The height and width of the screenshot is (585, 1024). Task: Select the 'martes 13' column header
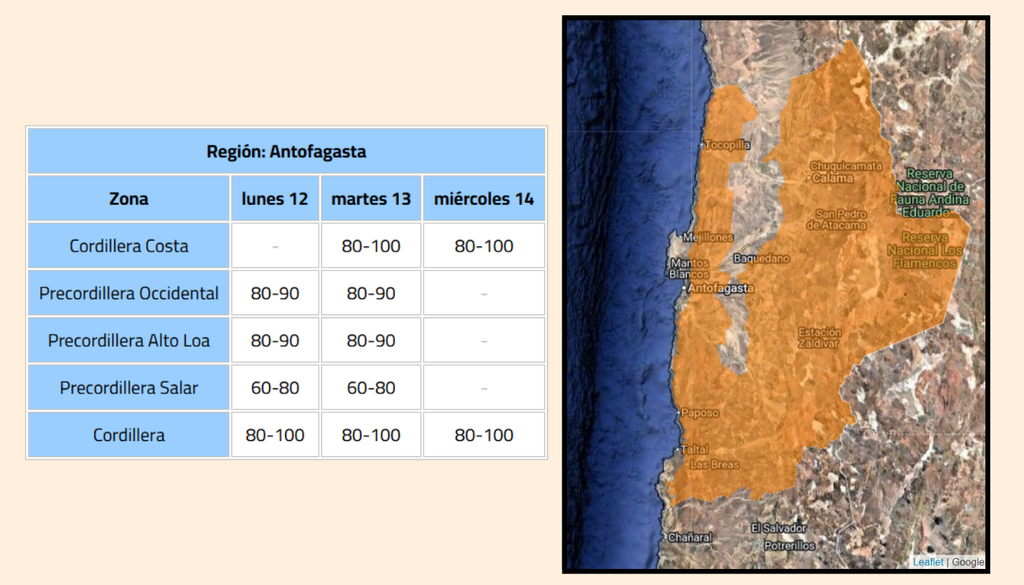click(x=371, y=198)
